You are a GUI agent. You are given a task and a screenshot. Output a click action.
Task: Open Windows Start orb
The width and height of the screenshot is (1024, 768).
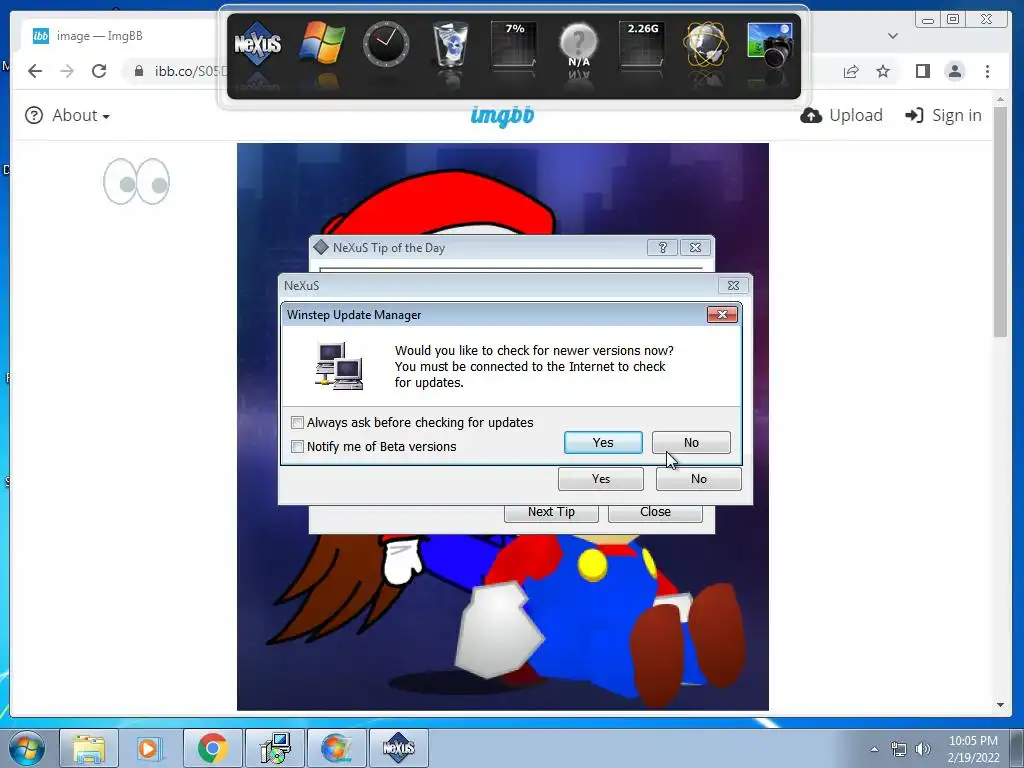click(27, 748)
